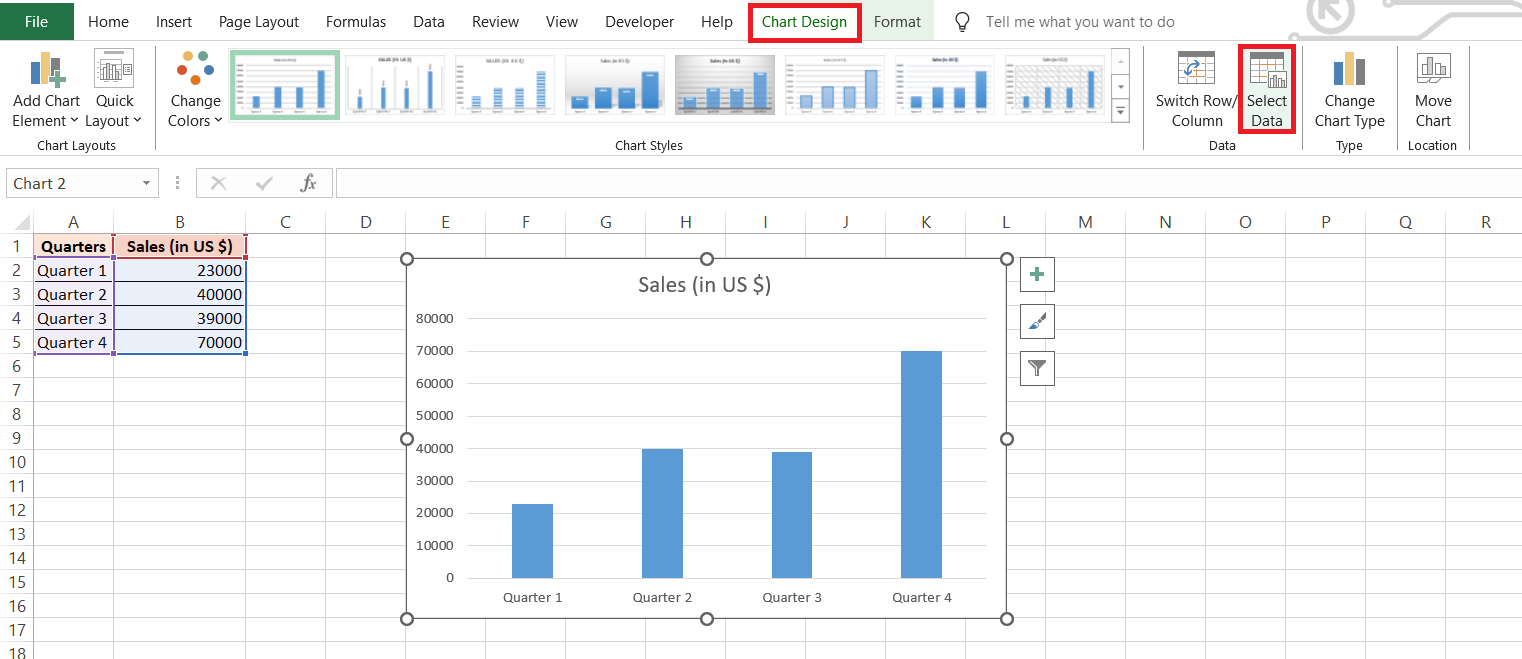This screenshot has height=659, width=1522.
Task: Click the formula bar cancel X icon
Action: pos(219,183)
